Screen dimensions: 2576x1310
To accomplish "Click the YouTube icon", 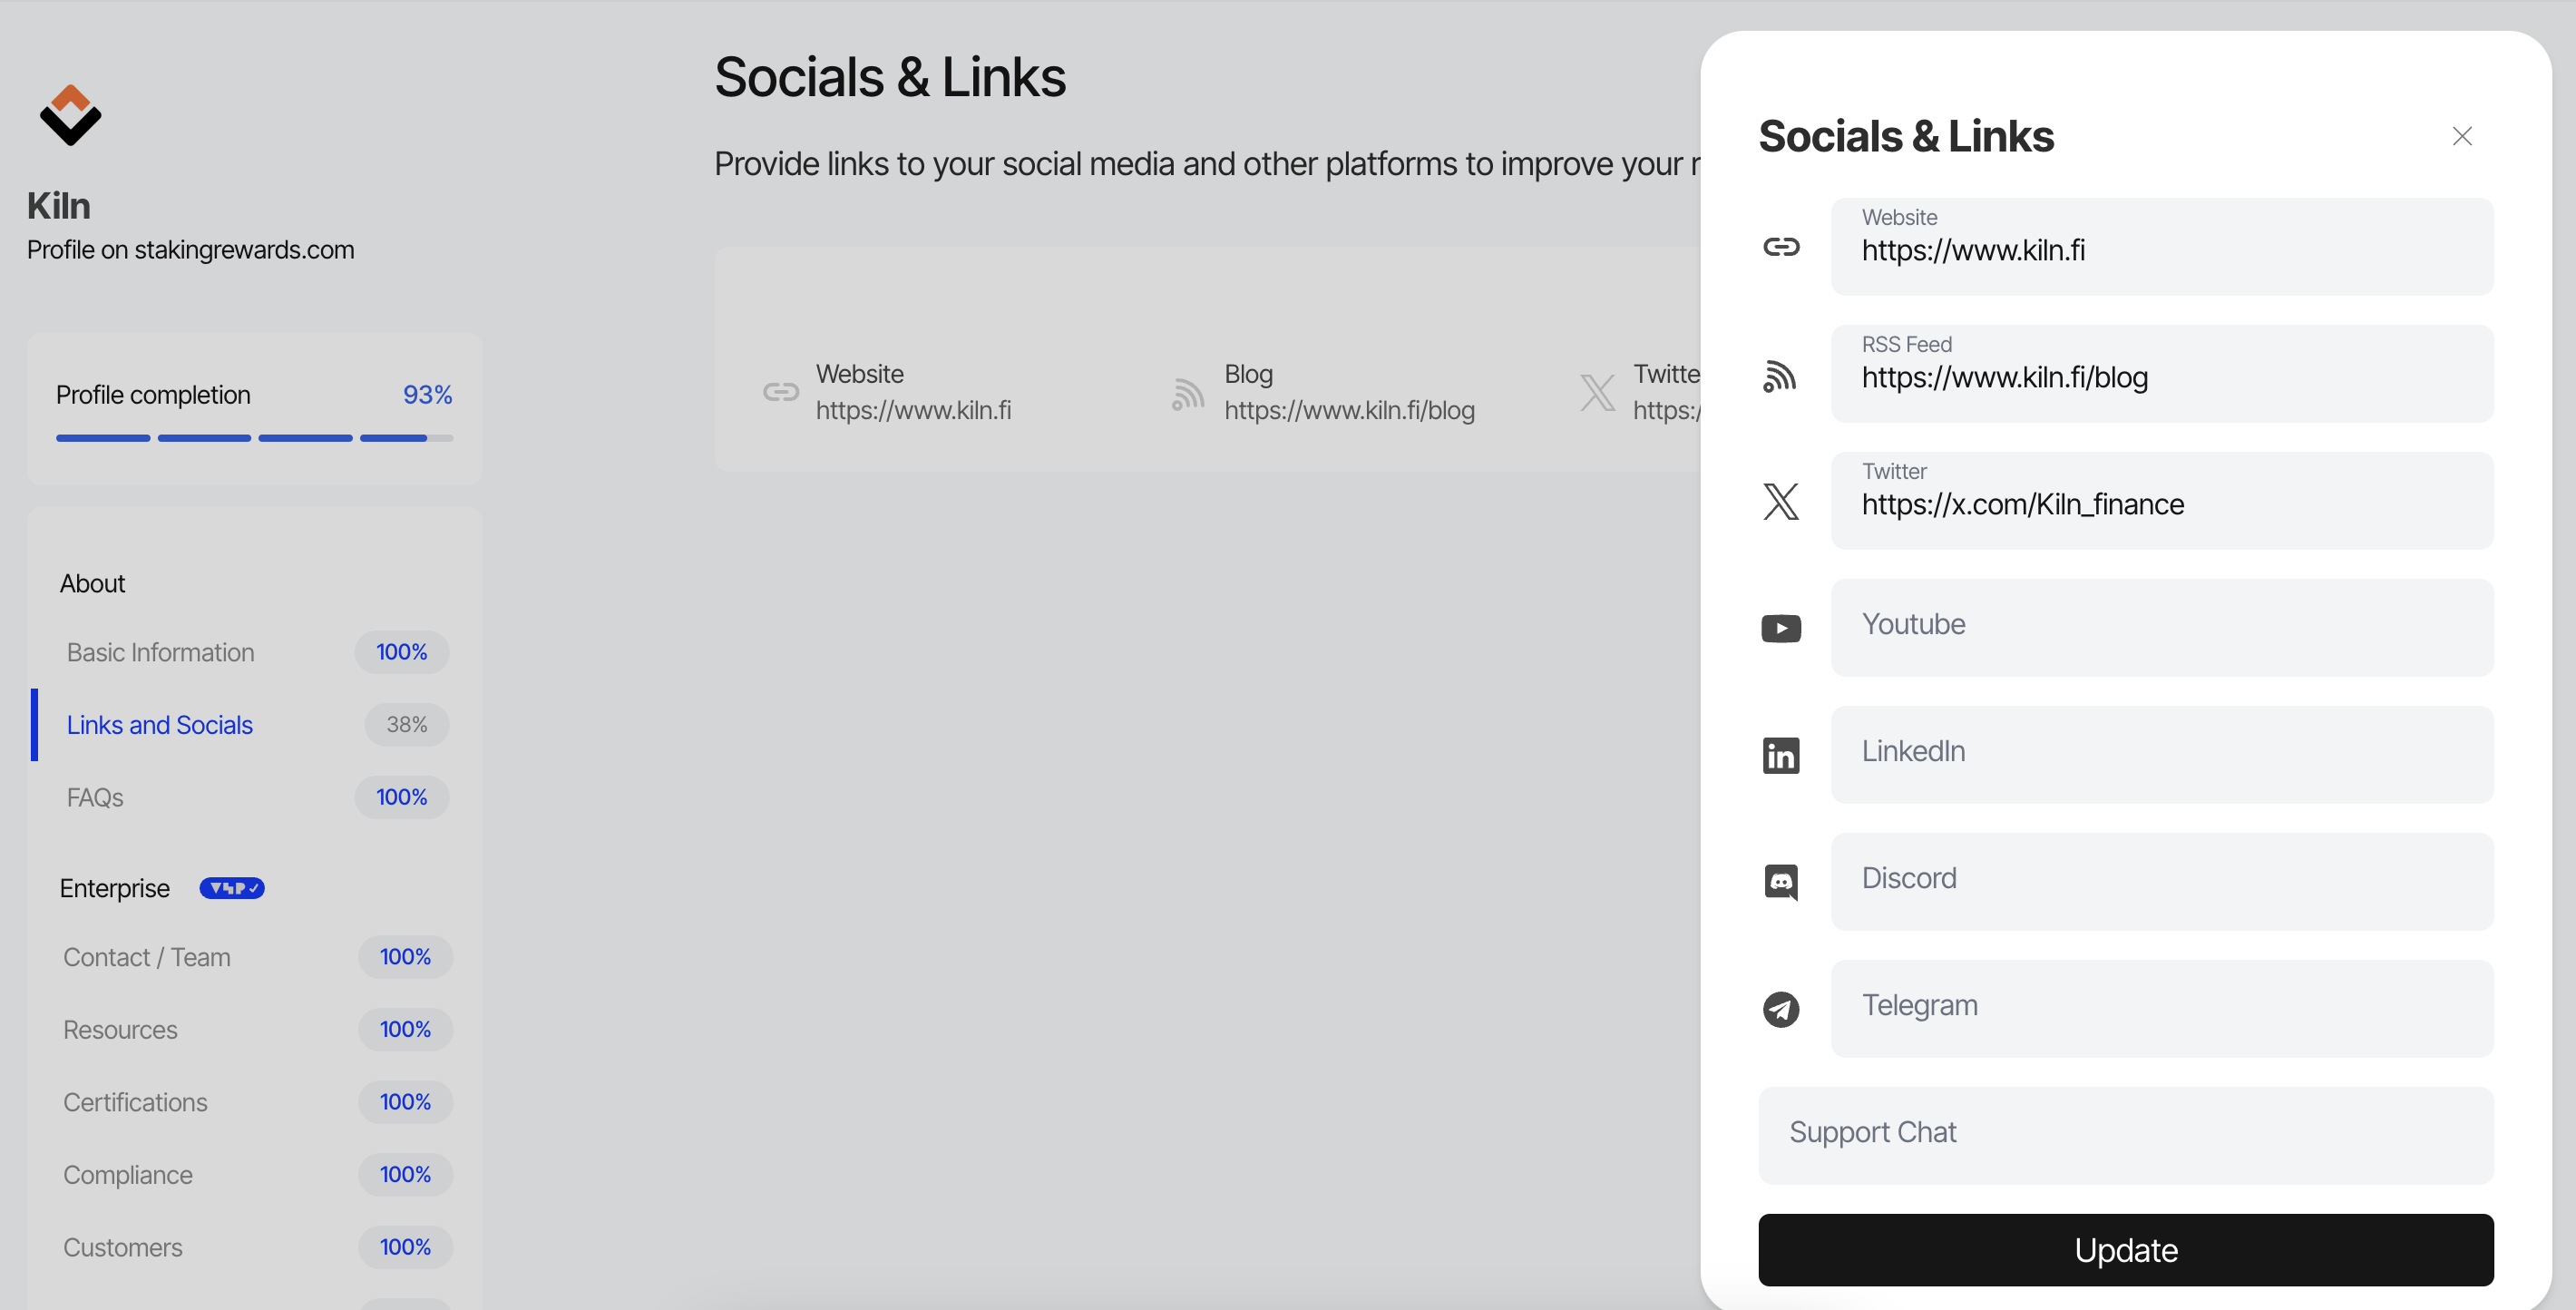I will pos(1781,628).
